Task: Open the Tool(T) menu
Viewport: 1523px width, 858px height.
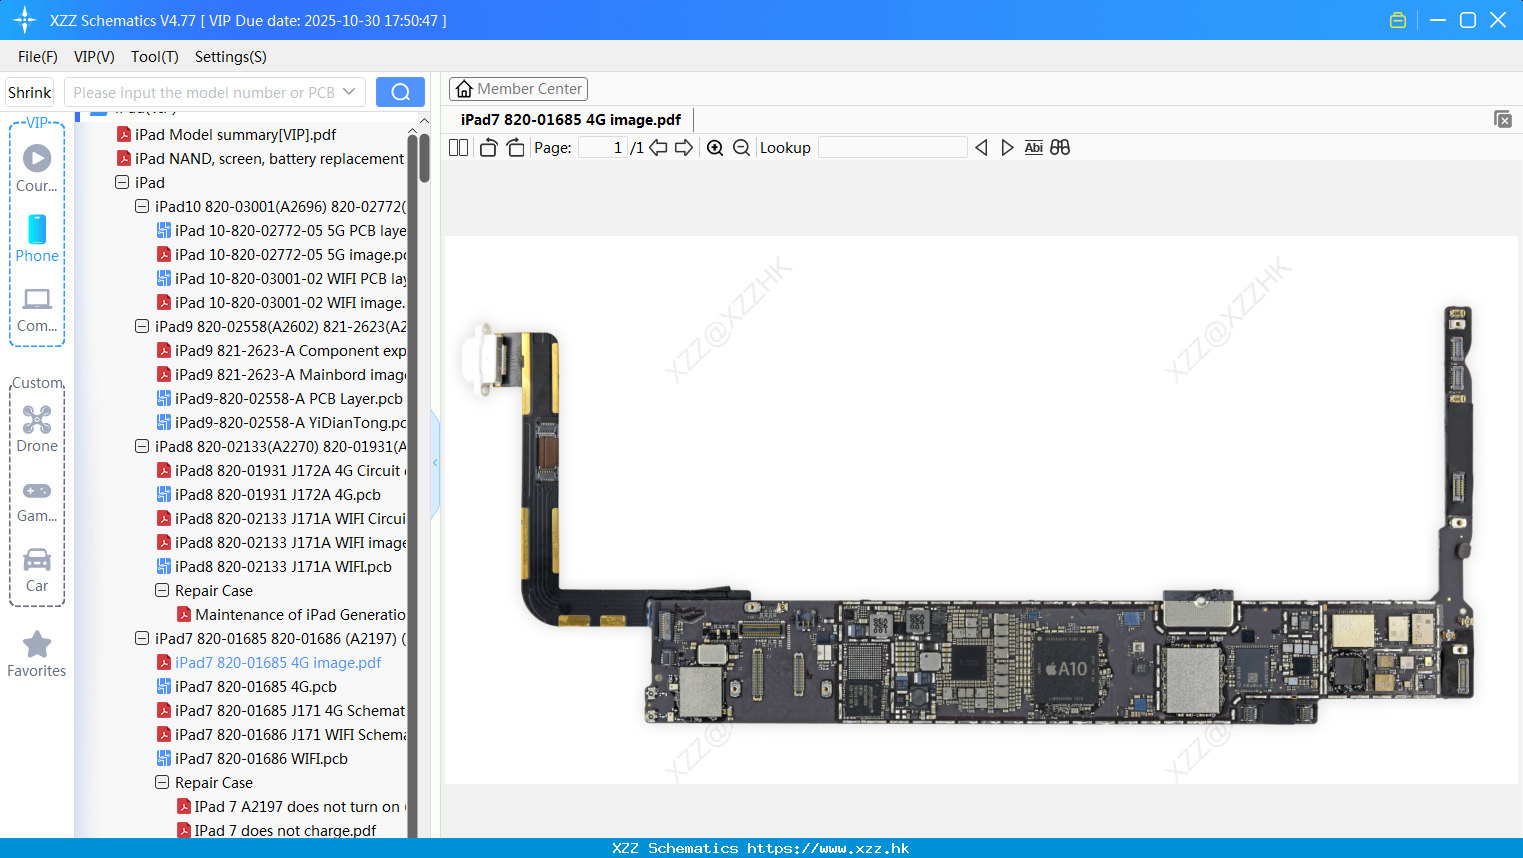Action: (155, 57)
